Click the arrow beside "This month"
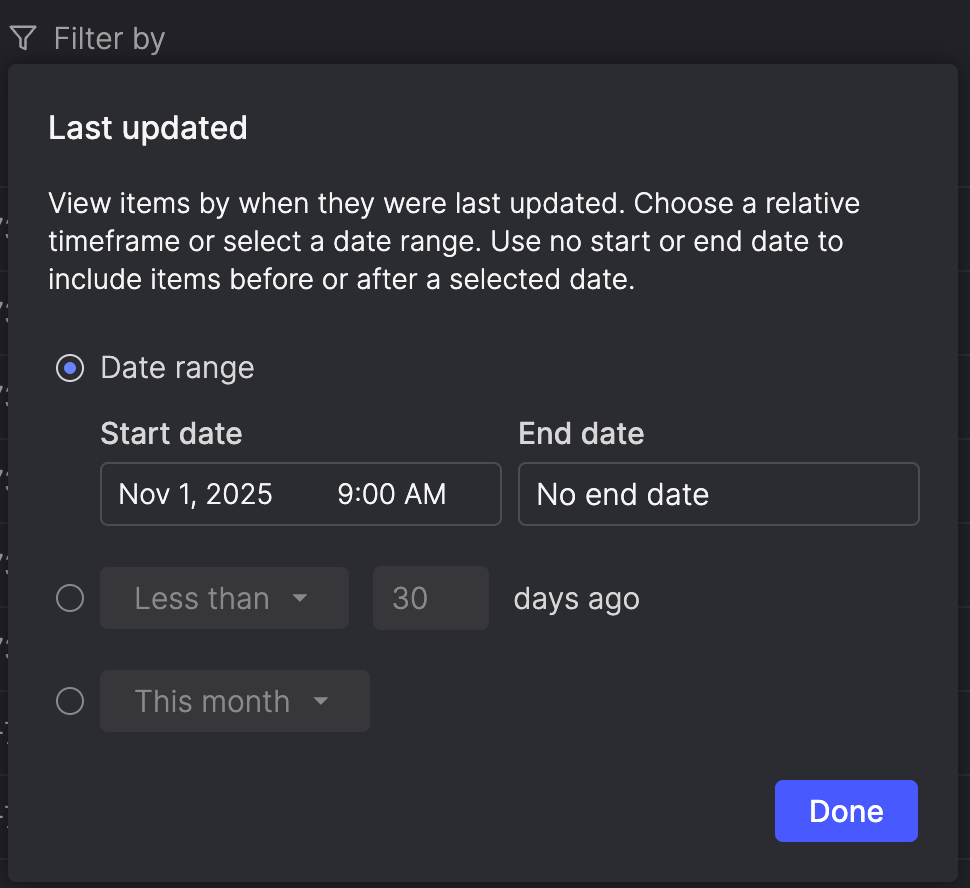The image size is (970, 888). tap(321, 702)
